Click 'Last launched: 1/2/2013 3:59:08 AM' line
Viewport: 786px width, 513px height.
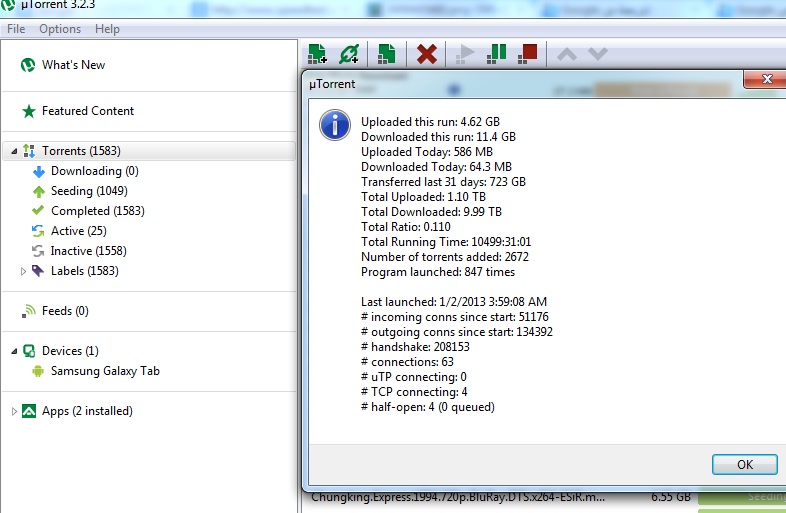[454, 302]
